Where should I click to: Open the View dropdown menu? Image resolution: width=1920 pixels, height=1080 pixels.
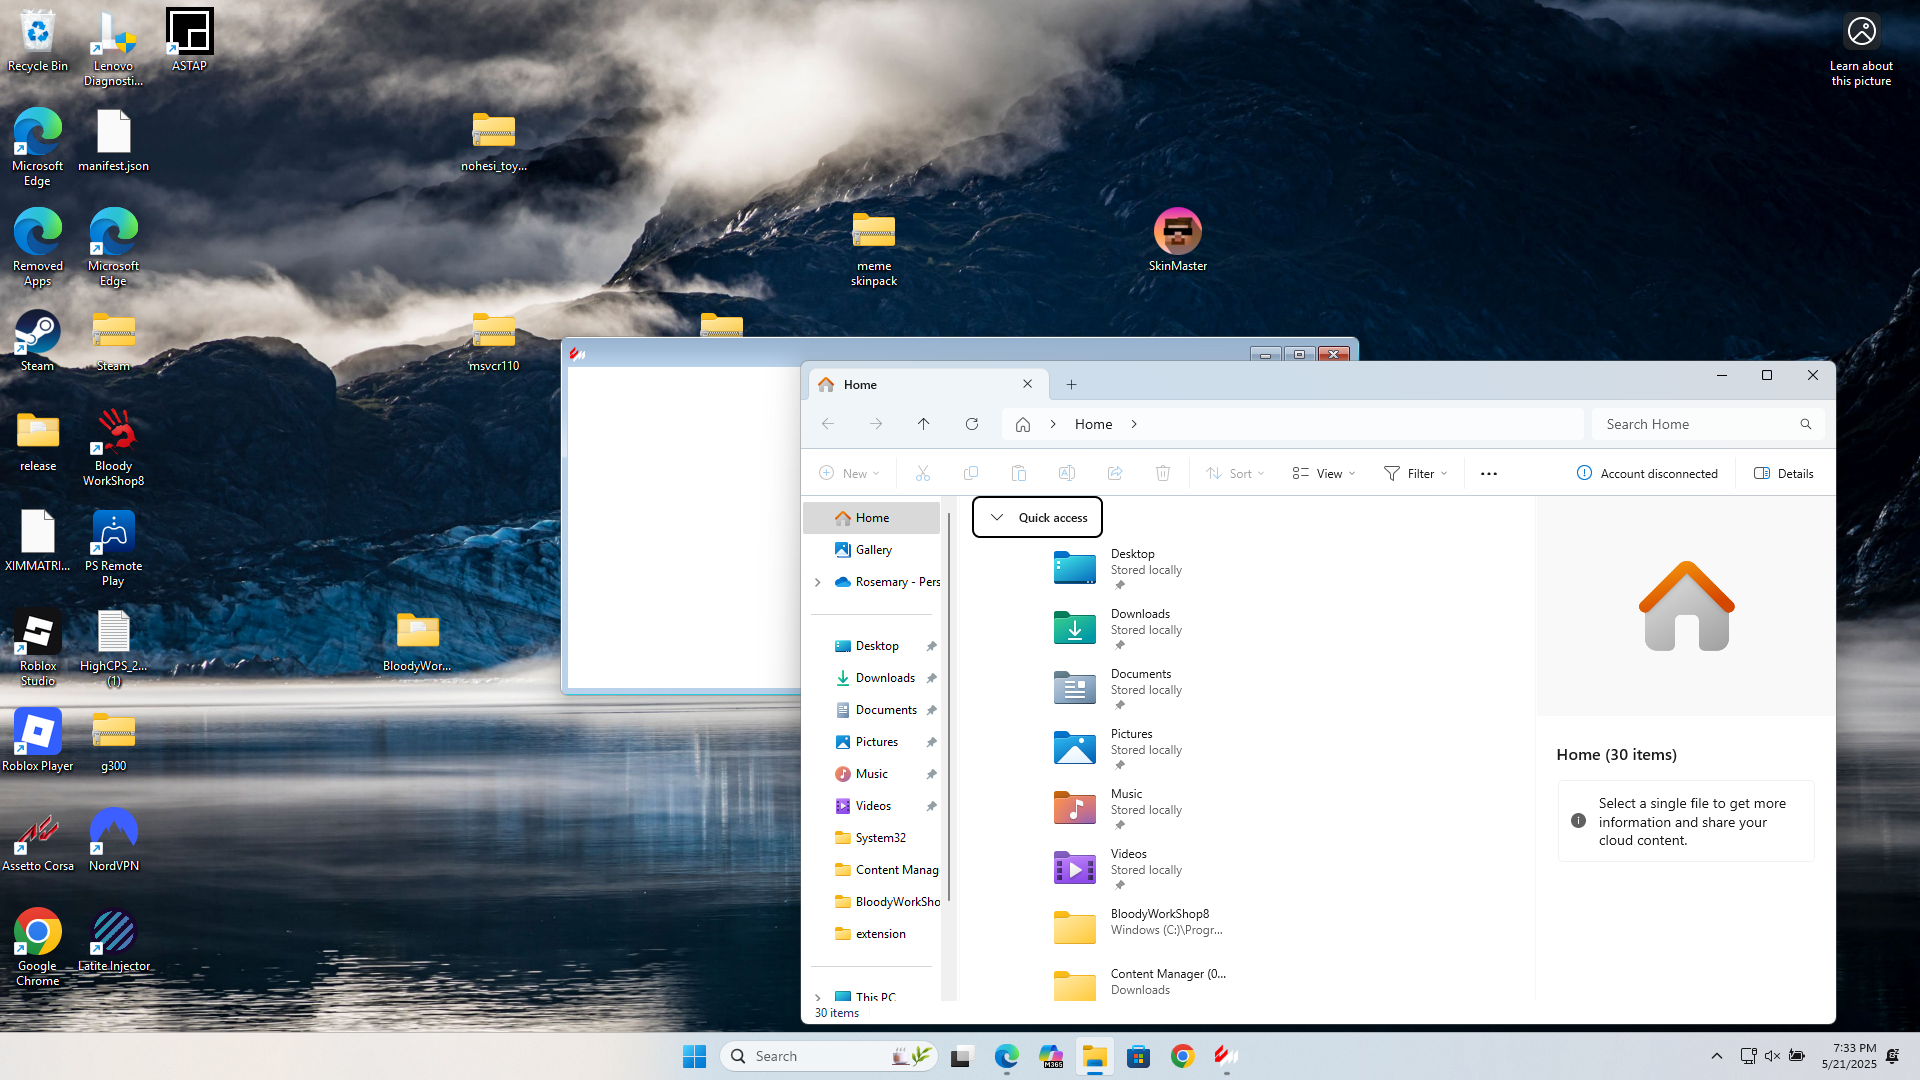tap(1323, 474)
